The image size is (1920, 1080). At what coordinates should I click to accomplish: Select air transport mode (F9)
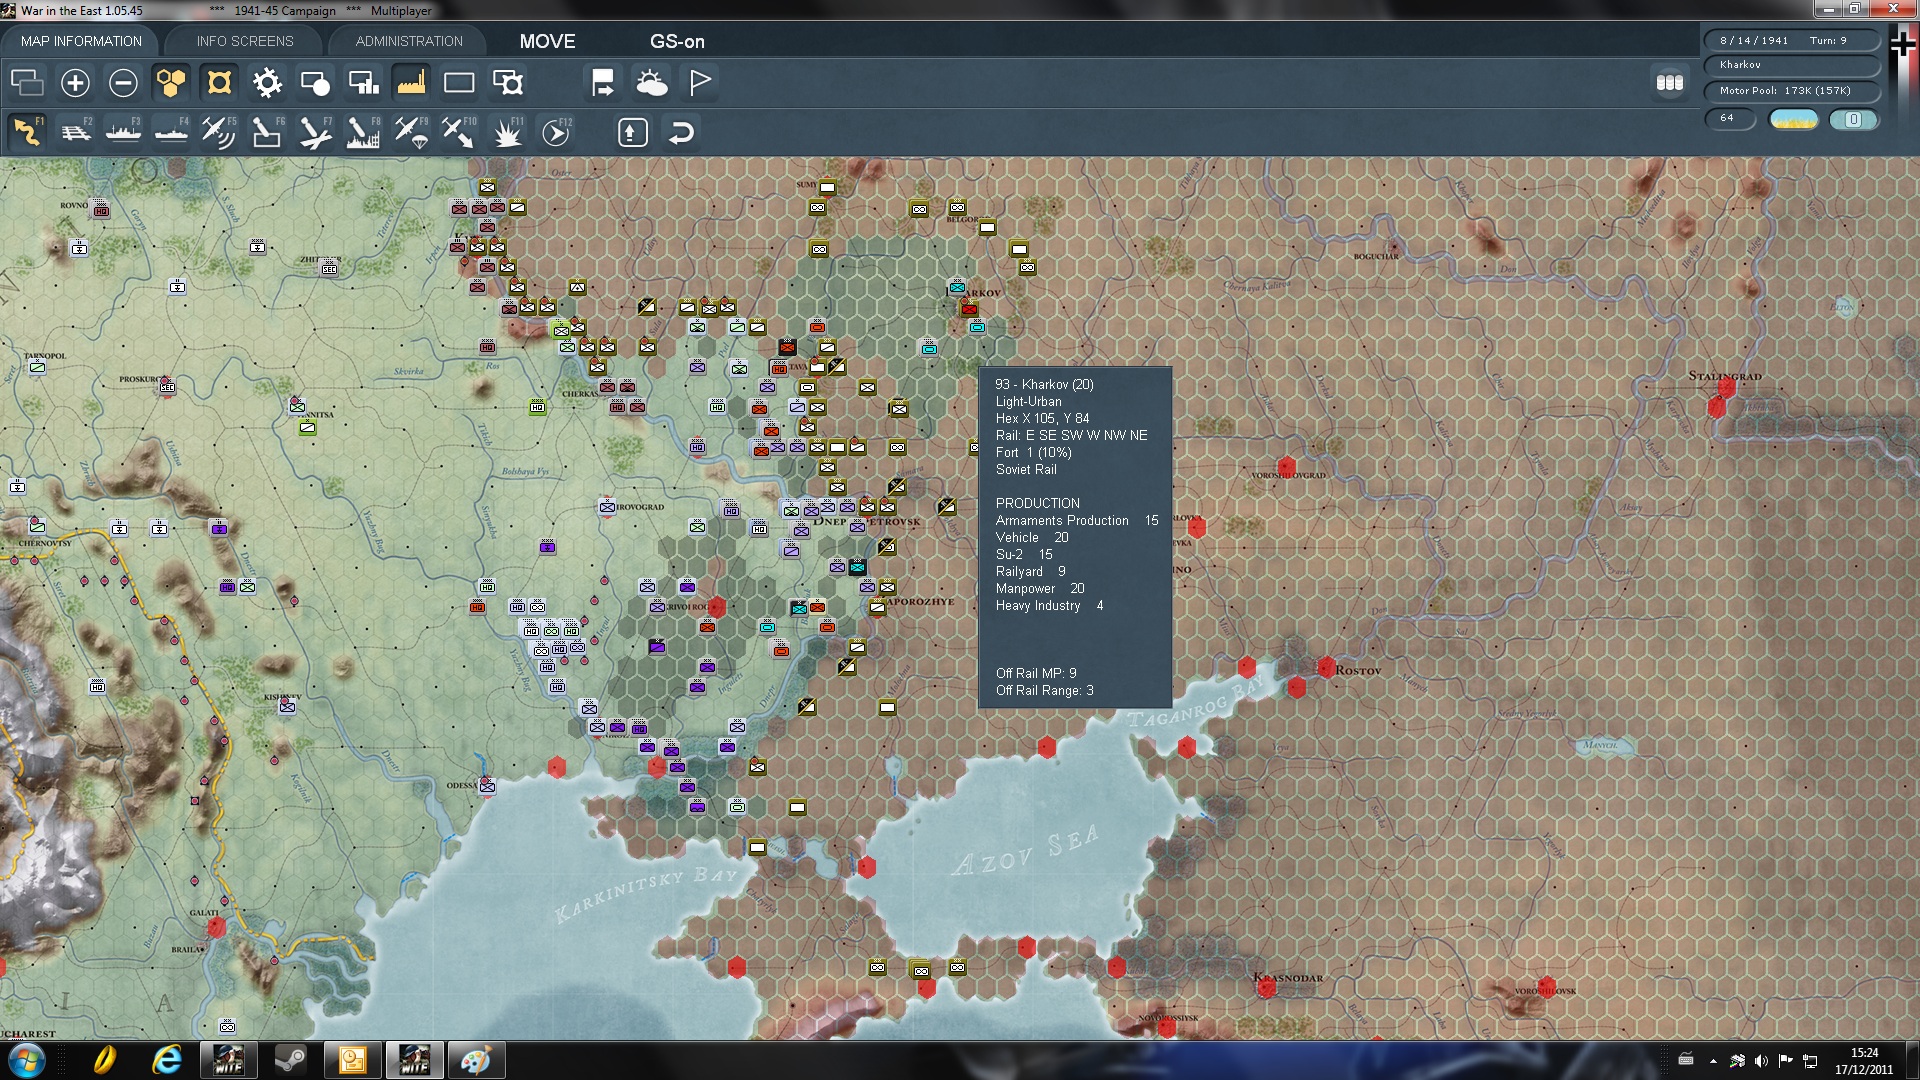tap(411, 132)
